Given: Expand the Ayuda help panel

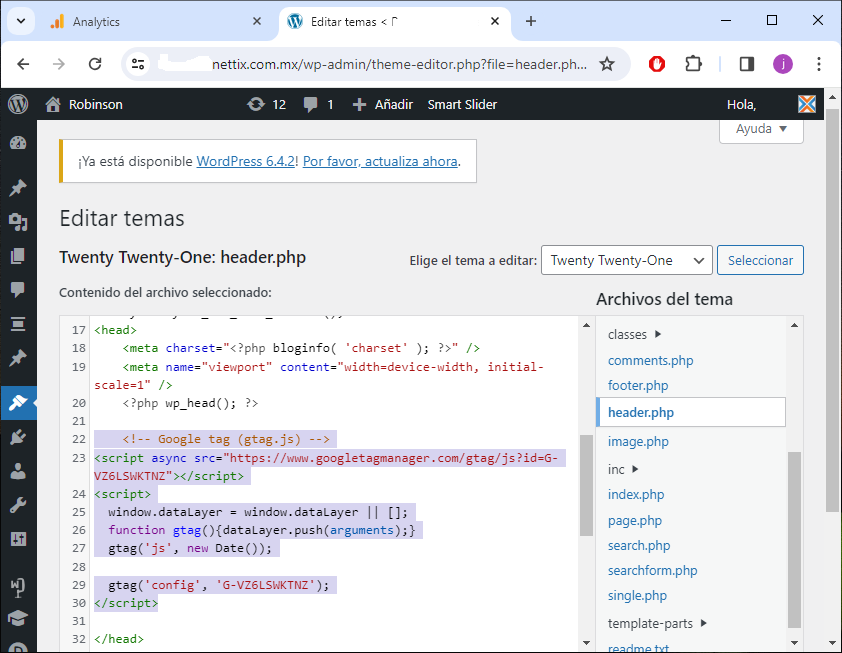Looking at the screenshot, I should point(761,129).
